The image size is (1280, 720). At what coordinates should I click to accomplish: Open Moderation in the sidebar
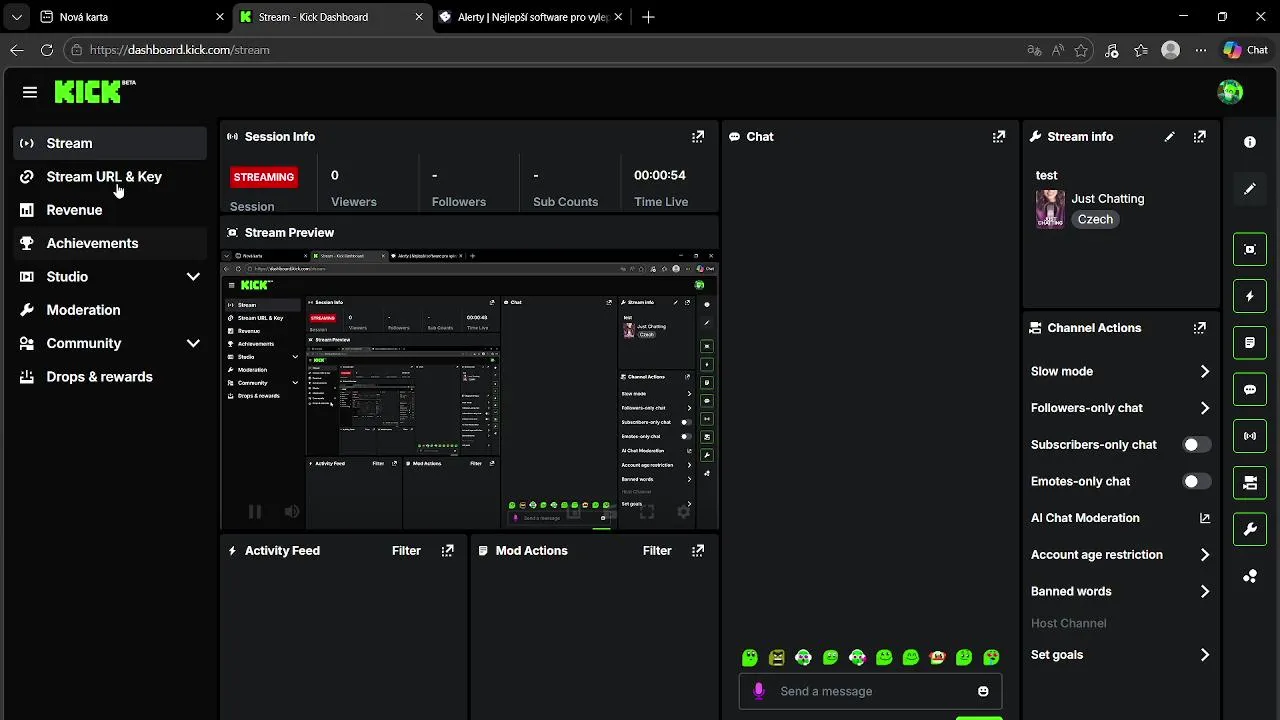110,310
